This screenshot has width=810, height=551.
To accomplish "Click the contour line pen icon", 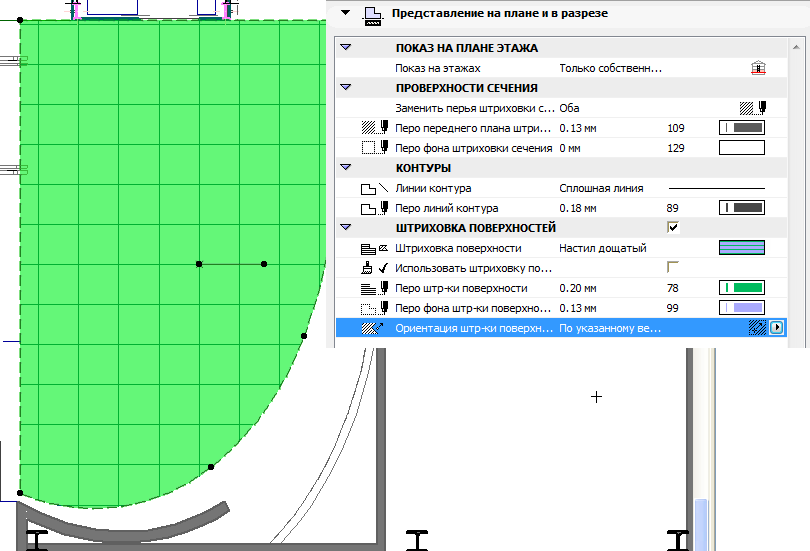I will tap(375, 208).
